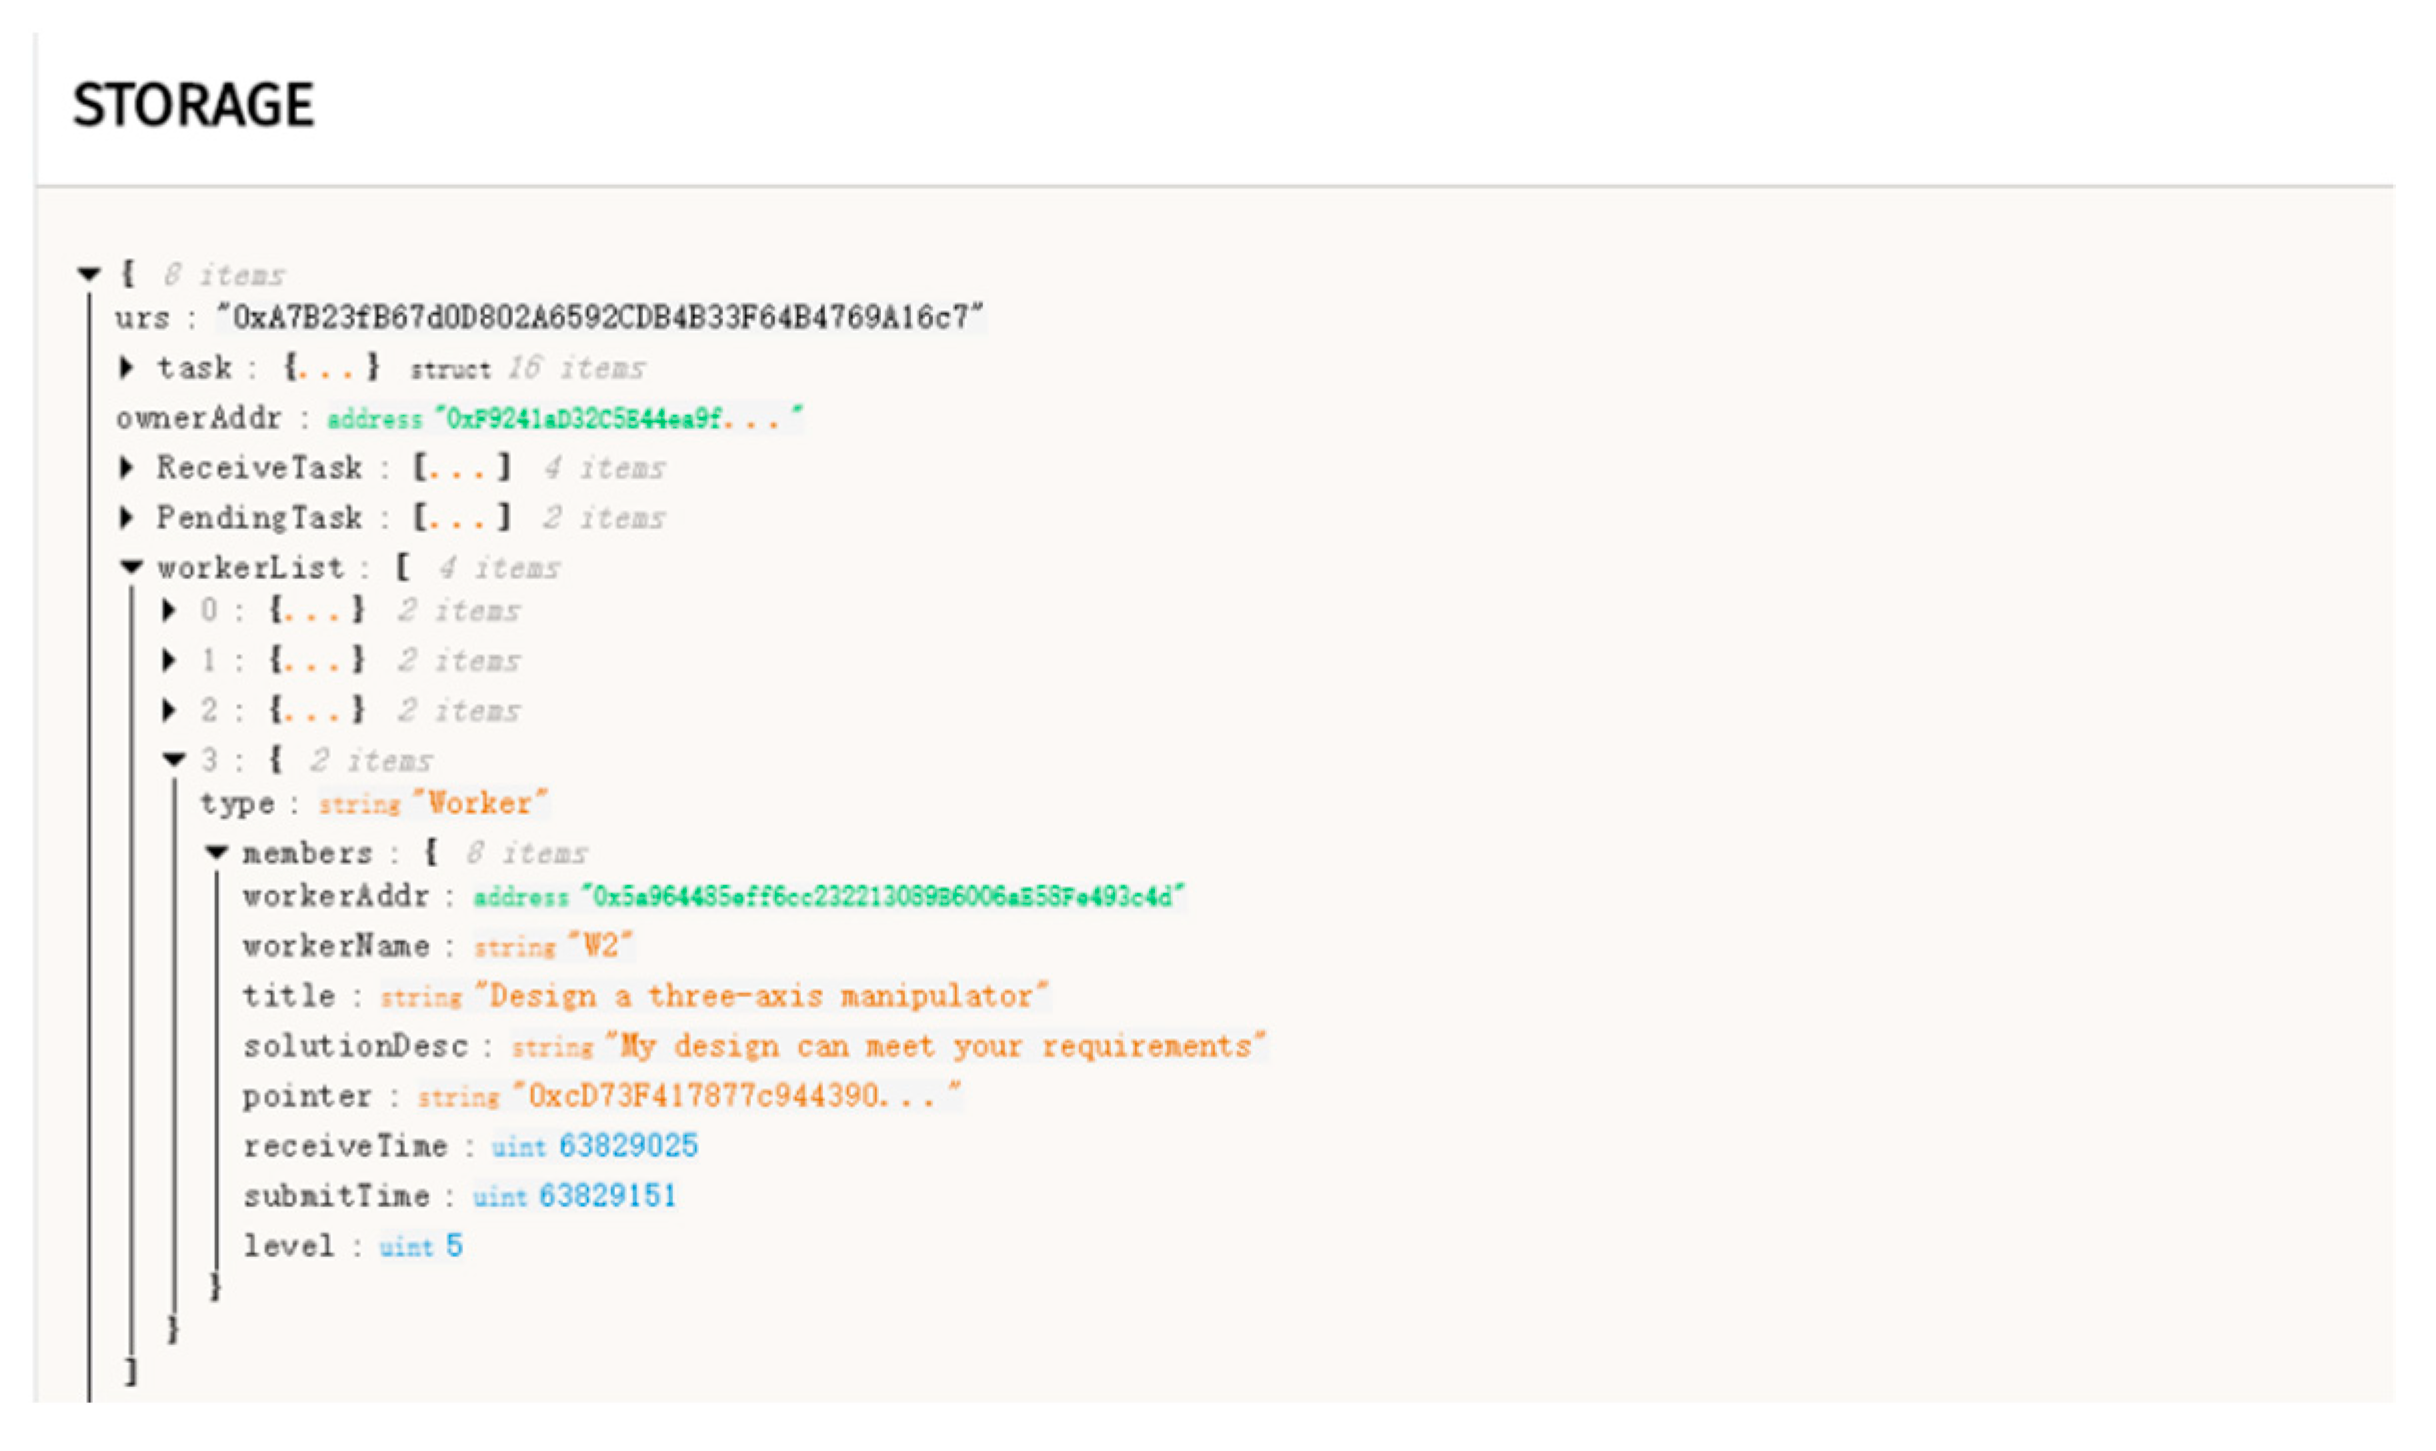
Task: Click the submitTime uint value
Action: (607, 1196)
